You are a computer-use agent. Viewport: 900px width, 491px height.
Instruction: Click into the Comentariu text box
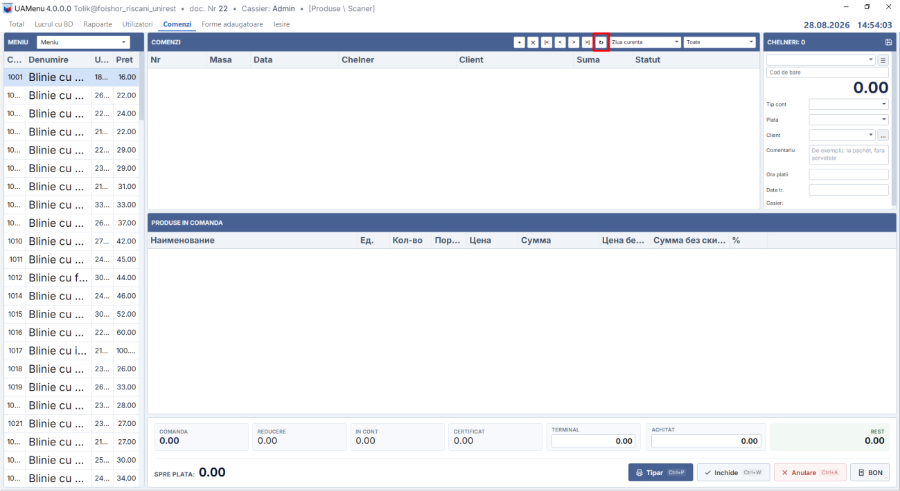click(848, 154)
